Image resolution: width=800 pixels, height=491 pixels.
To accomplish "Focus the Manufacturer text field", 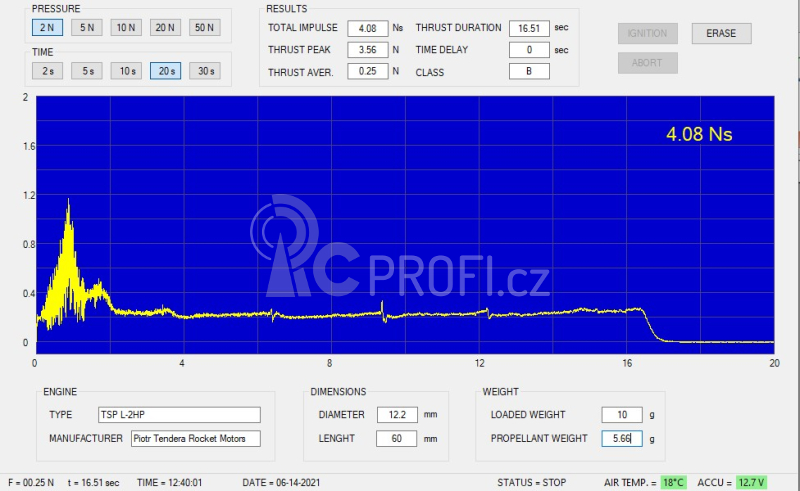I will pos(195,438).
